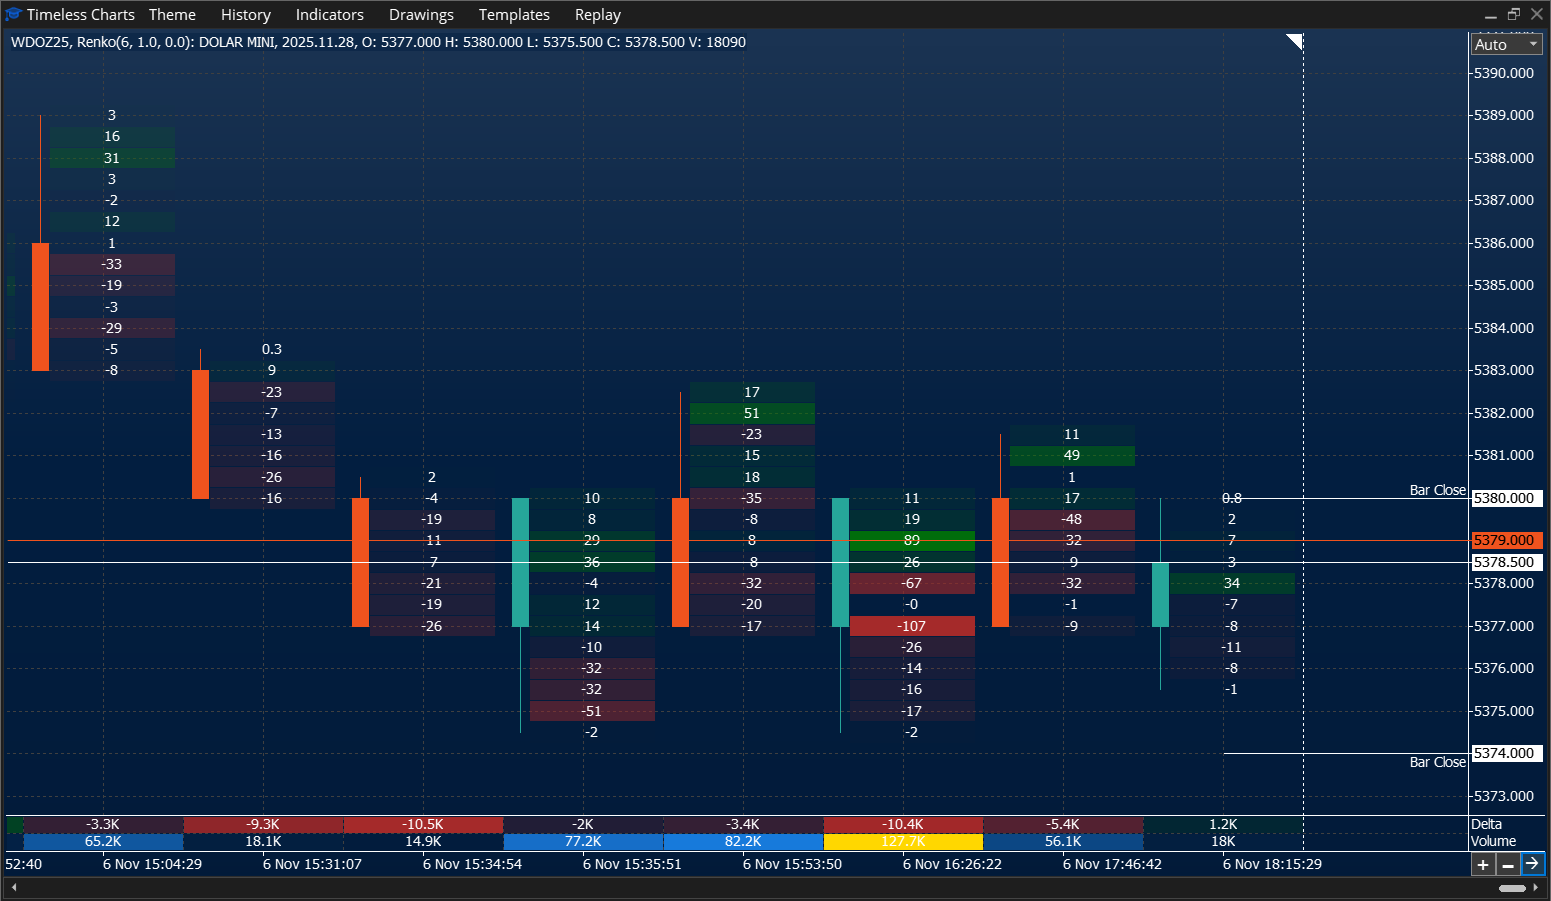
Task: Open the Theme menu
Action: [x=172, y=14]
